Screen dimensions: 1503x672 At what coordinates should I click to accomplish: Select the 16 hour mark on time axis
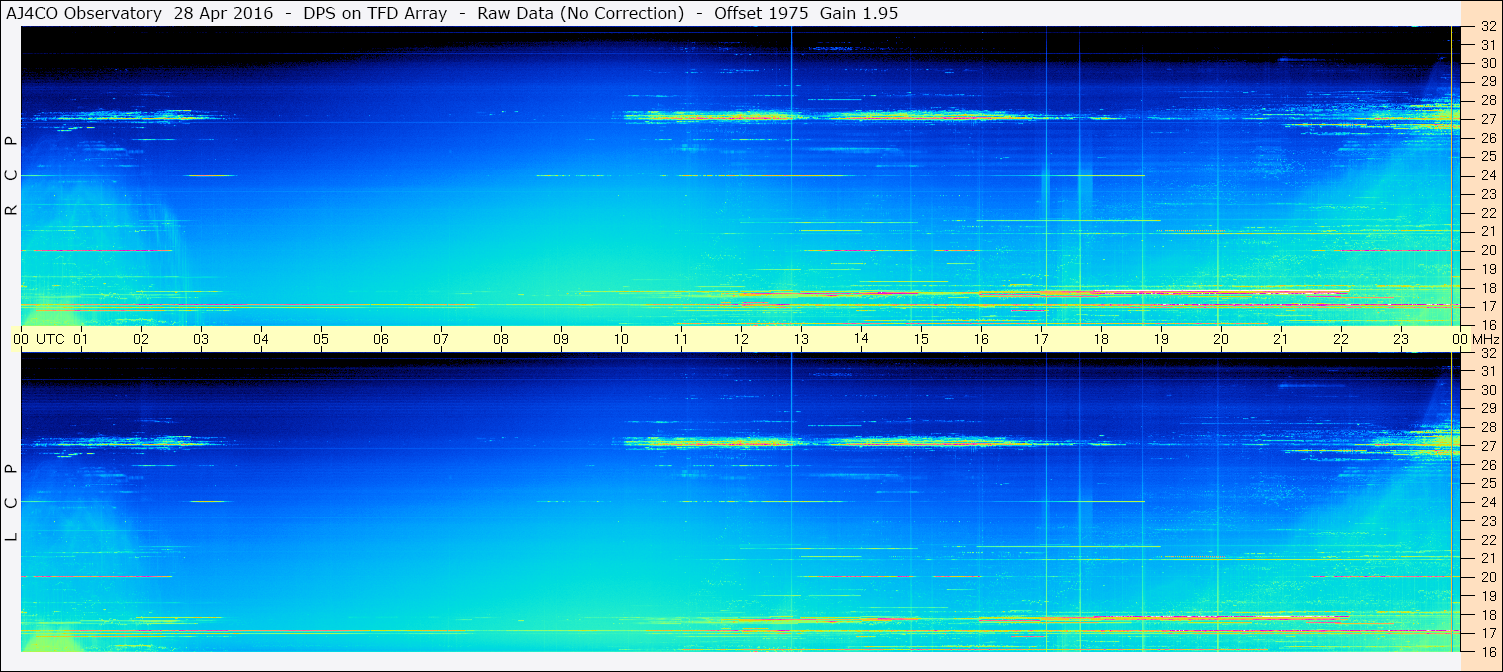tap(981, 339)
